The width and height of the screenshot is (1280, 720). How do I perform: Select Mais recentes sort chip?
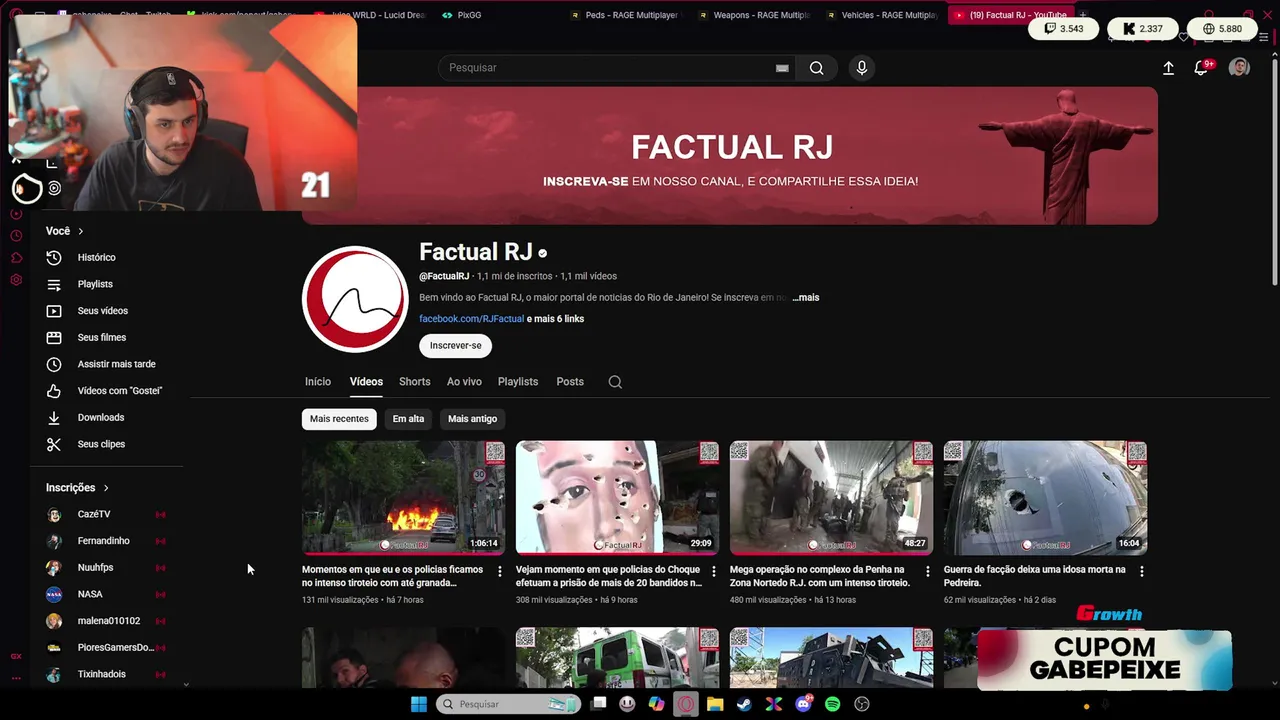click(x=339, y=419)
